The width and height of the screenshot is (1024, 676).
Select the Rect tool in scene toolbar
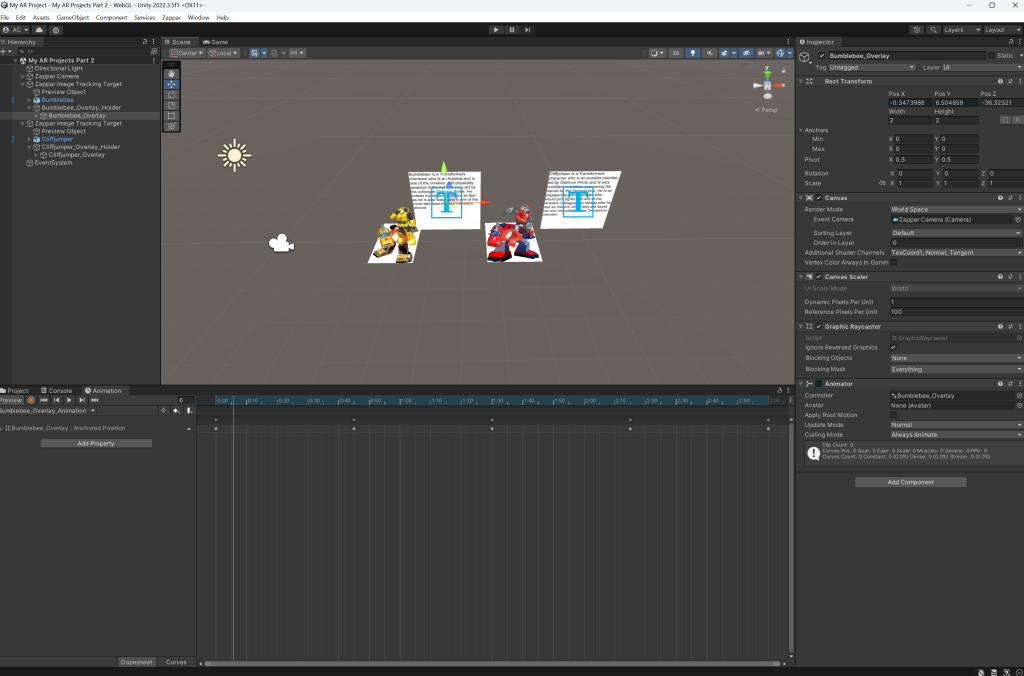pyautogui.click(x=172, y=115)
